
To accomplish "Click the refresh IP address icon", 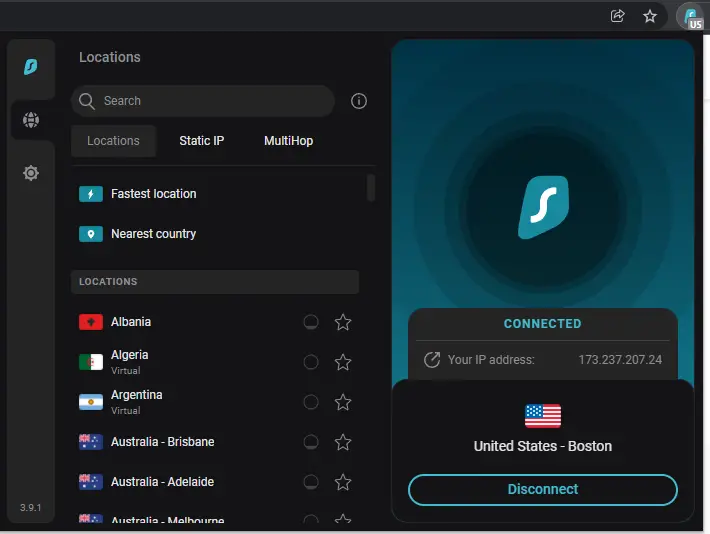I will click(432, 360).
